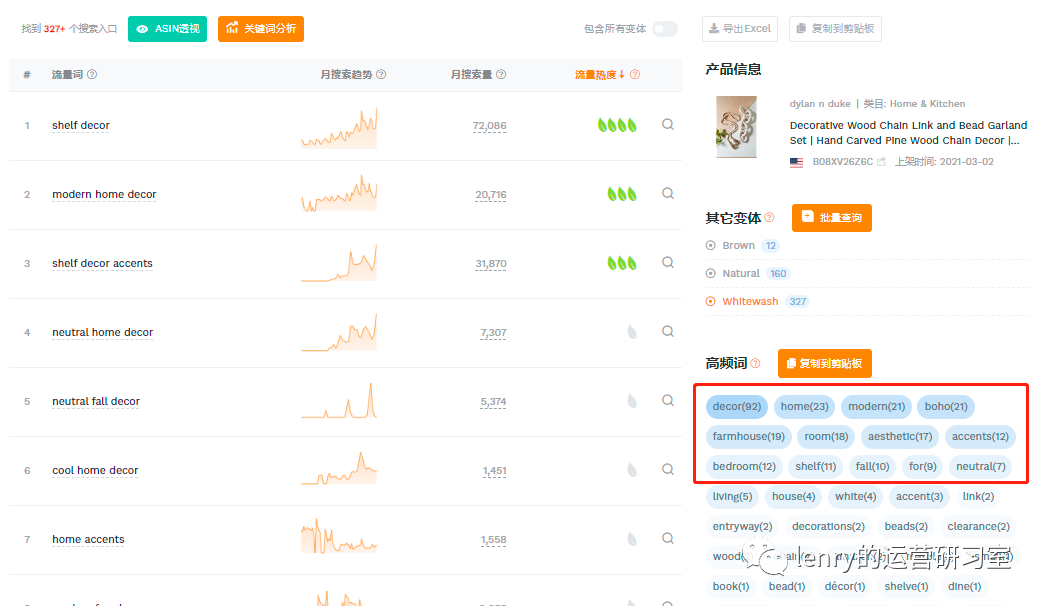Open the shelf decor accents keyword link
1045x606 pixels.
[x=102, y=264]
